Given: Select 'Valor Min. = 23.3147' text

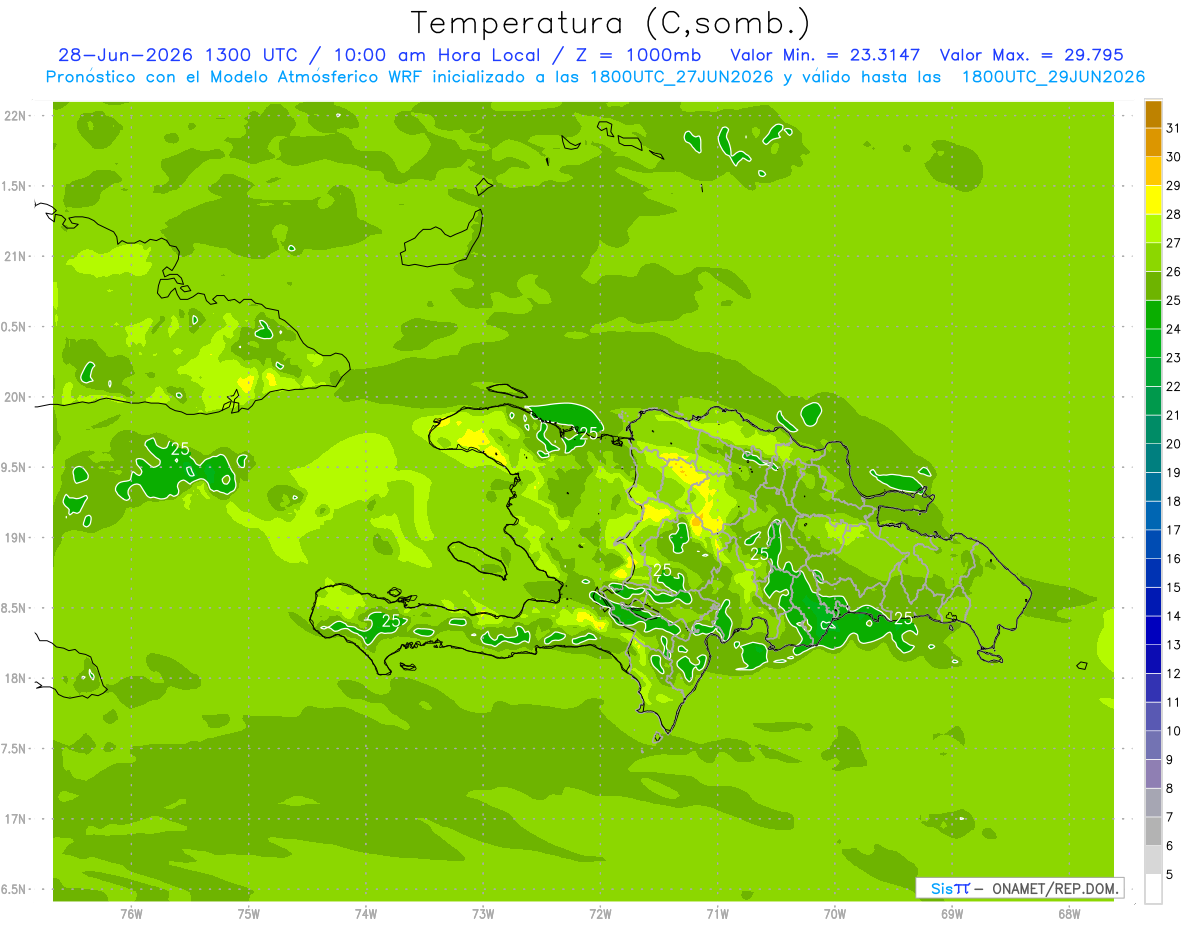Looking at the screenshot, I should (x=826, y=55).
